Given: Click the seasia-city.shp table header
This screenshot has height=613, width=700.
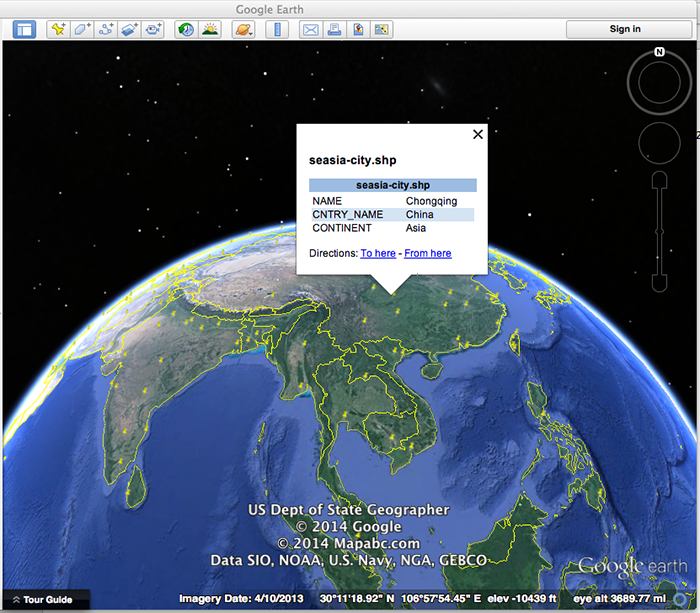Looking at the screenshot, I should coord(393,185).
